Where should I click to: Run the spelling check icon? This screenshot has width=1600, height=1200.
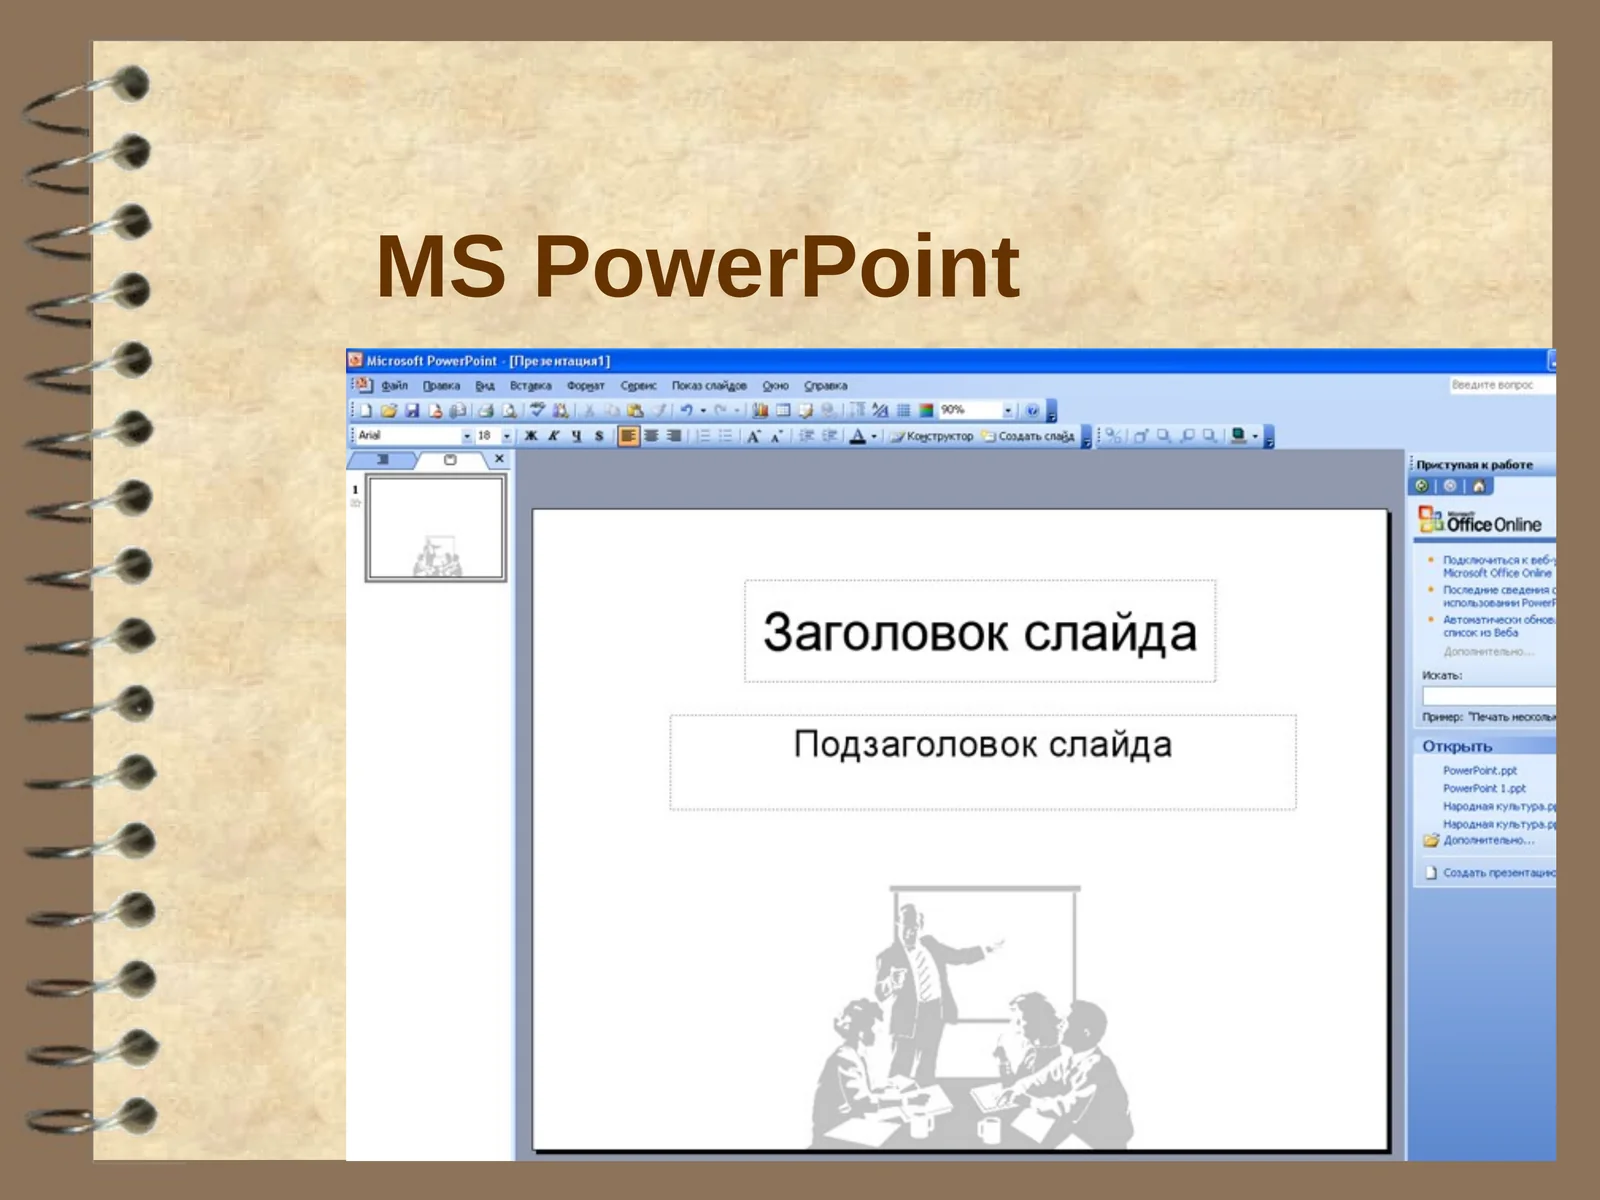[537, 409]
